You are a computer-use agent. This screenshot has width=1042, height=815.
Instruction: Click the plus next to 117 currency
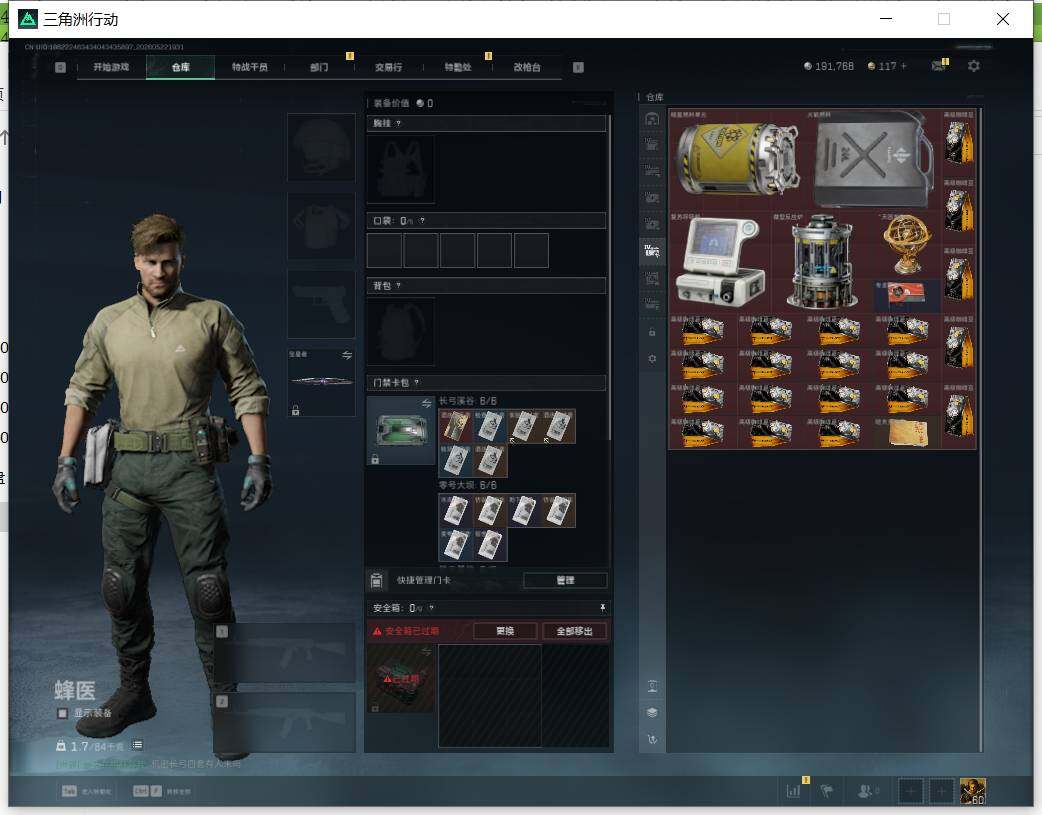click(x=903, y=66)
